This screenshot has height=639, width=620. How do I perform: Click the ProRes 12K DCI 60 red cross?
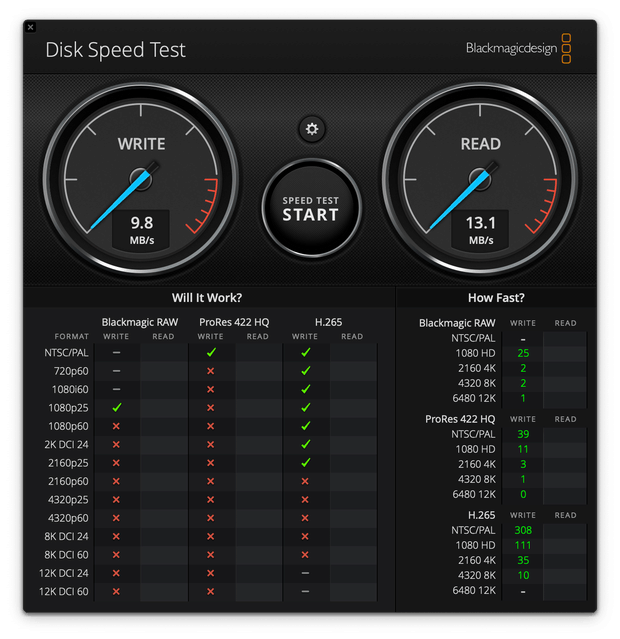pyautogui.click(x=210, y=591)
